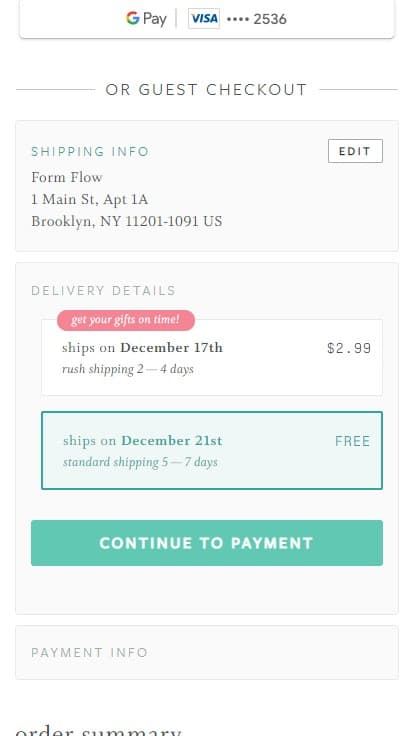Click the 1 Main St address line
The image size is (414, 736).
(x=90, y=200)
